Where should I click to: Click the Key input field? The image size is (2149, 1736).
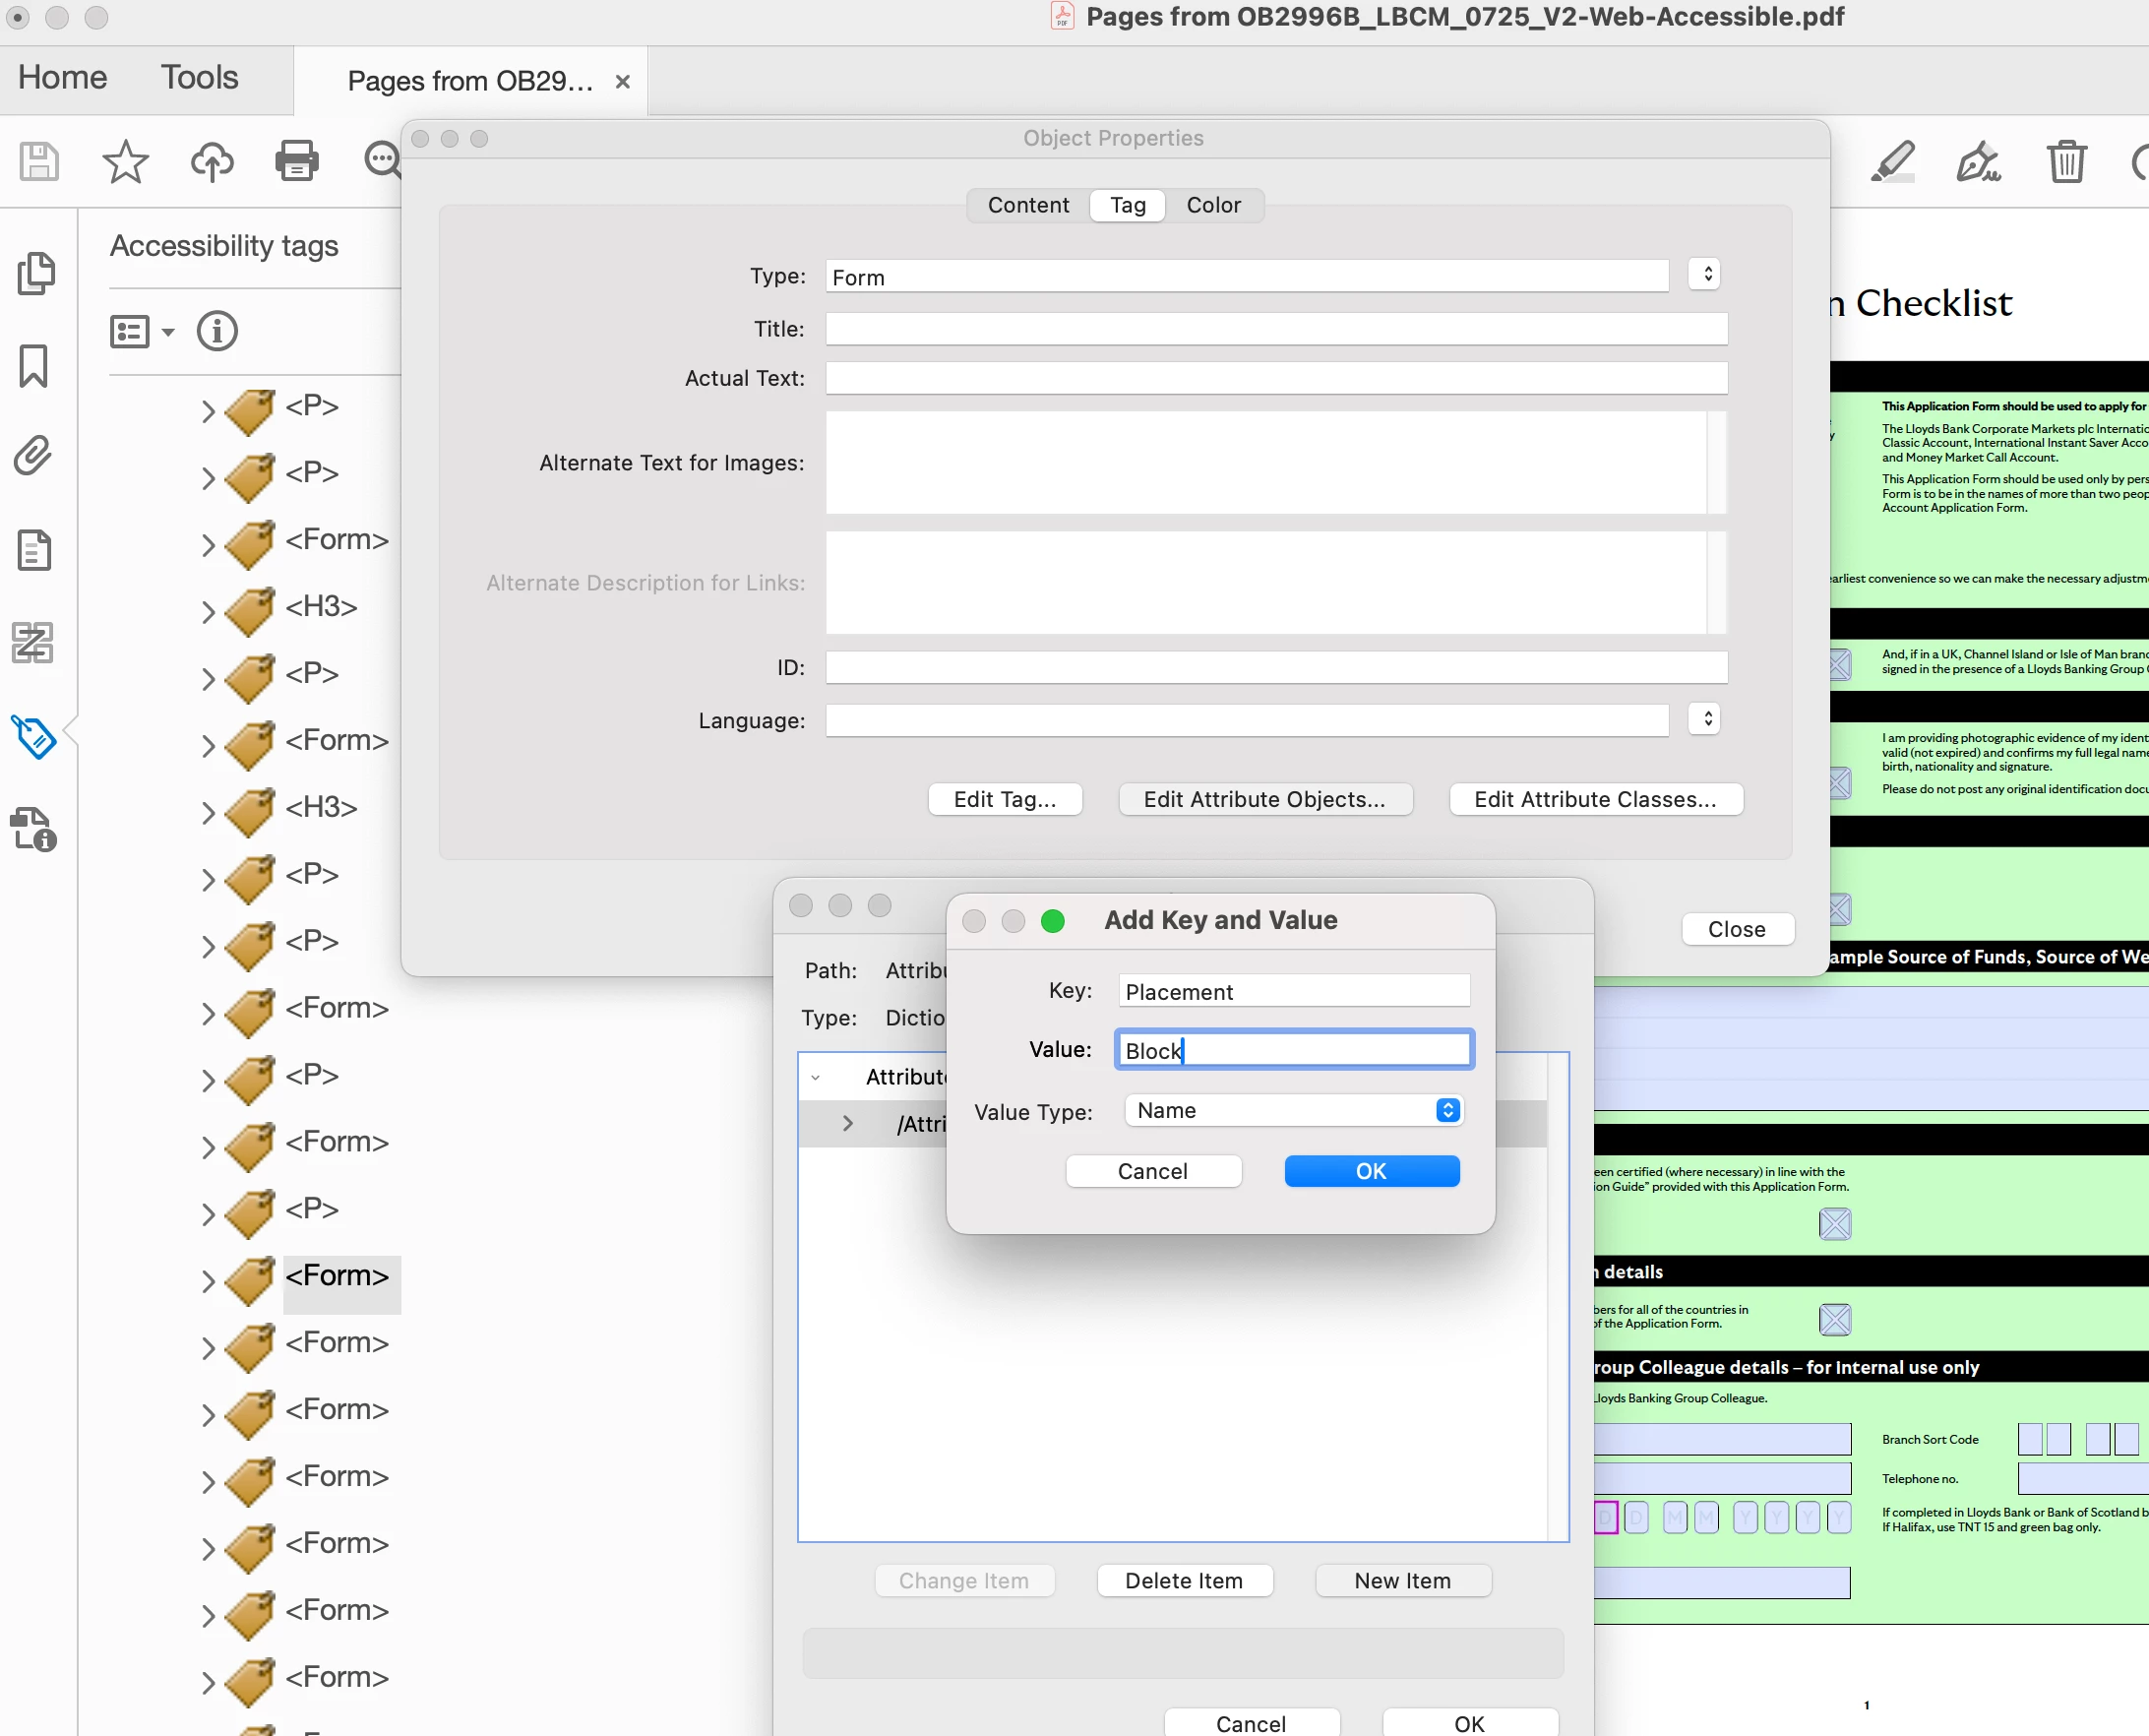pyautogui.click(x=1293, y=991)
